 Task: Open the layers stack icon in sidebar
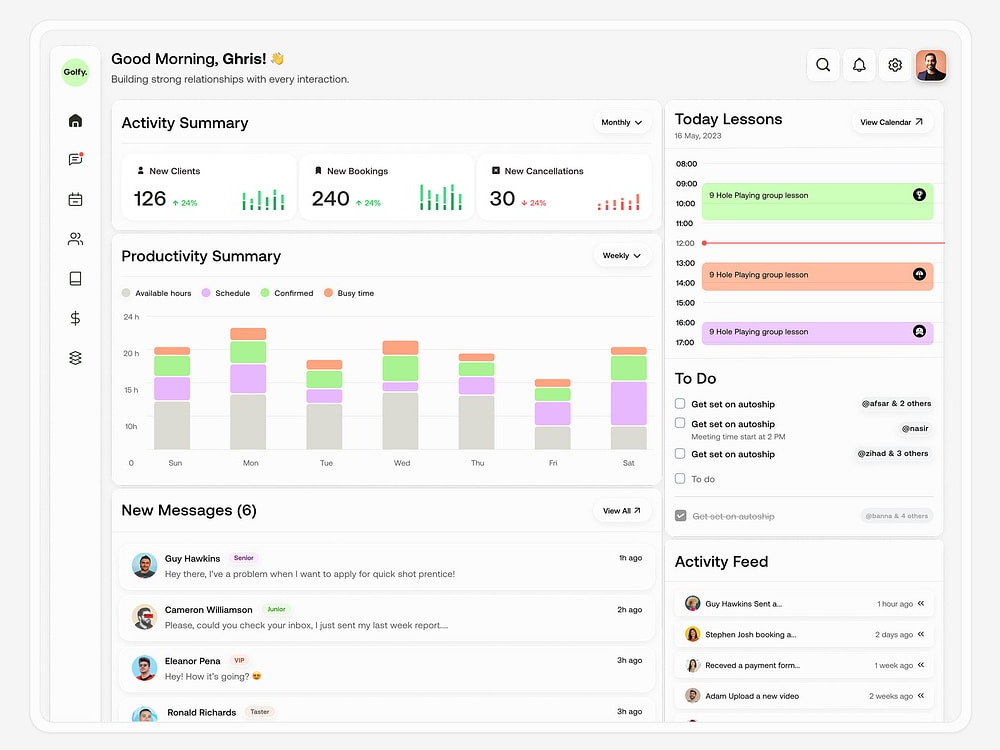tap(75, 358)
